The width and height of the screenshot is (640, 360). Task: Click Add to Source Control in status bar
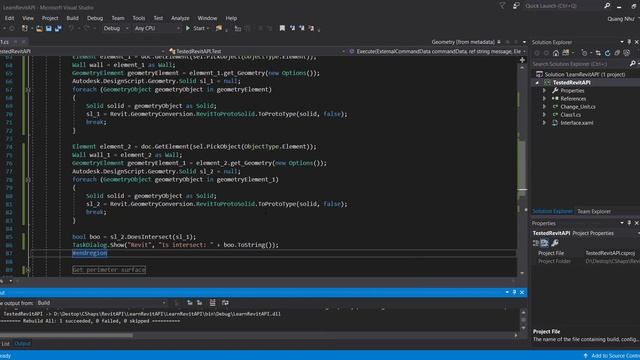[x=612, y=356]
